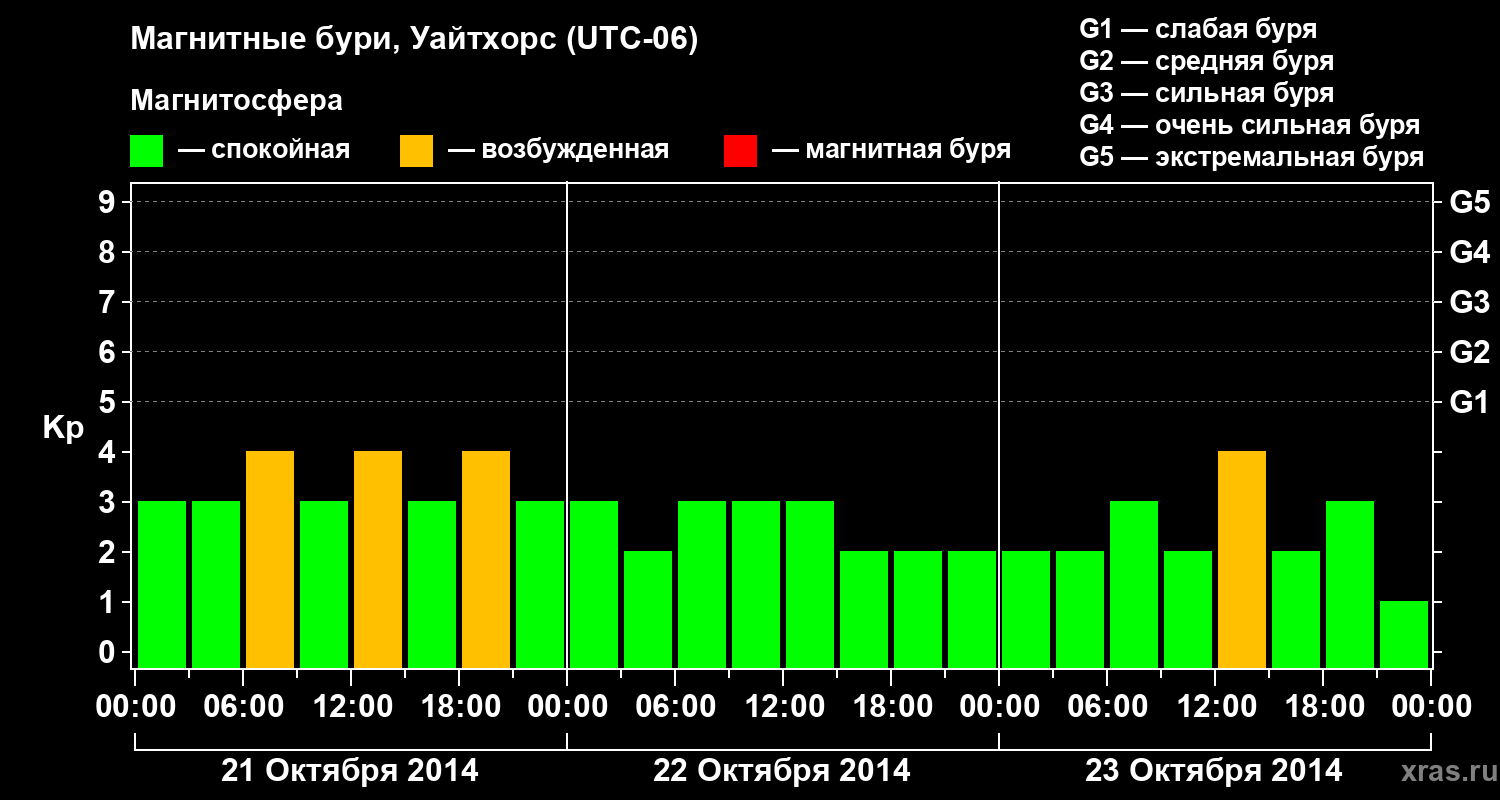Viewport: 1500px width, 800px height.
Task: Click the 'G5' right-axis label
Action: coord(1469,202)
